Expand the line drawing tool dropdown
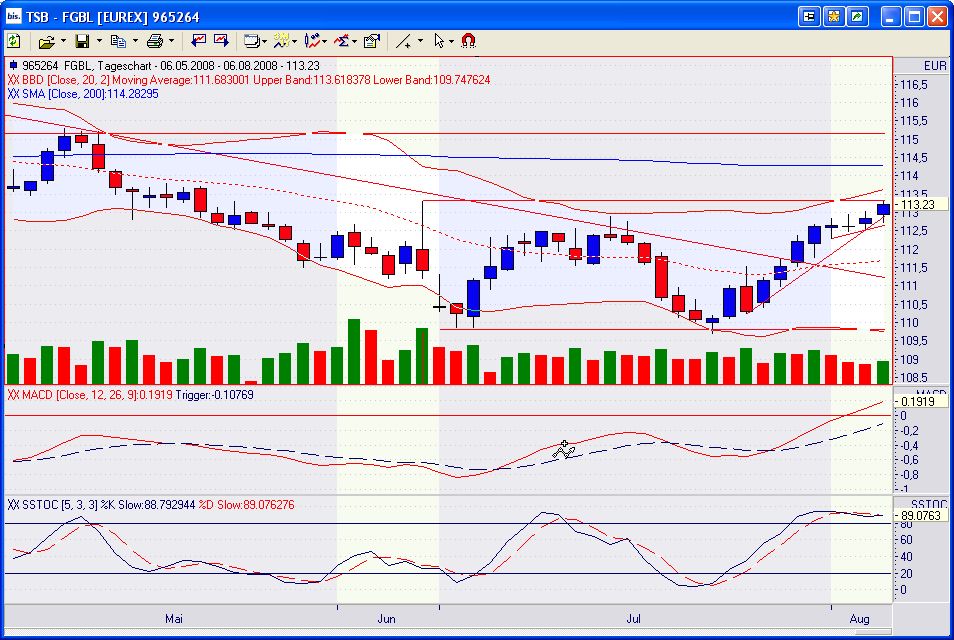The image size is (954, 640). point(420,41)
